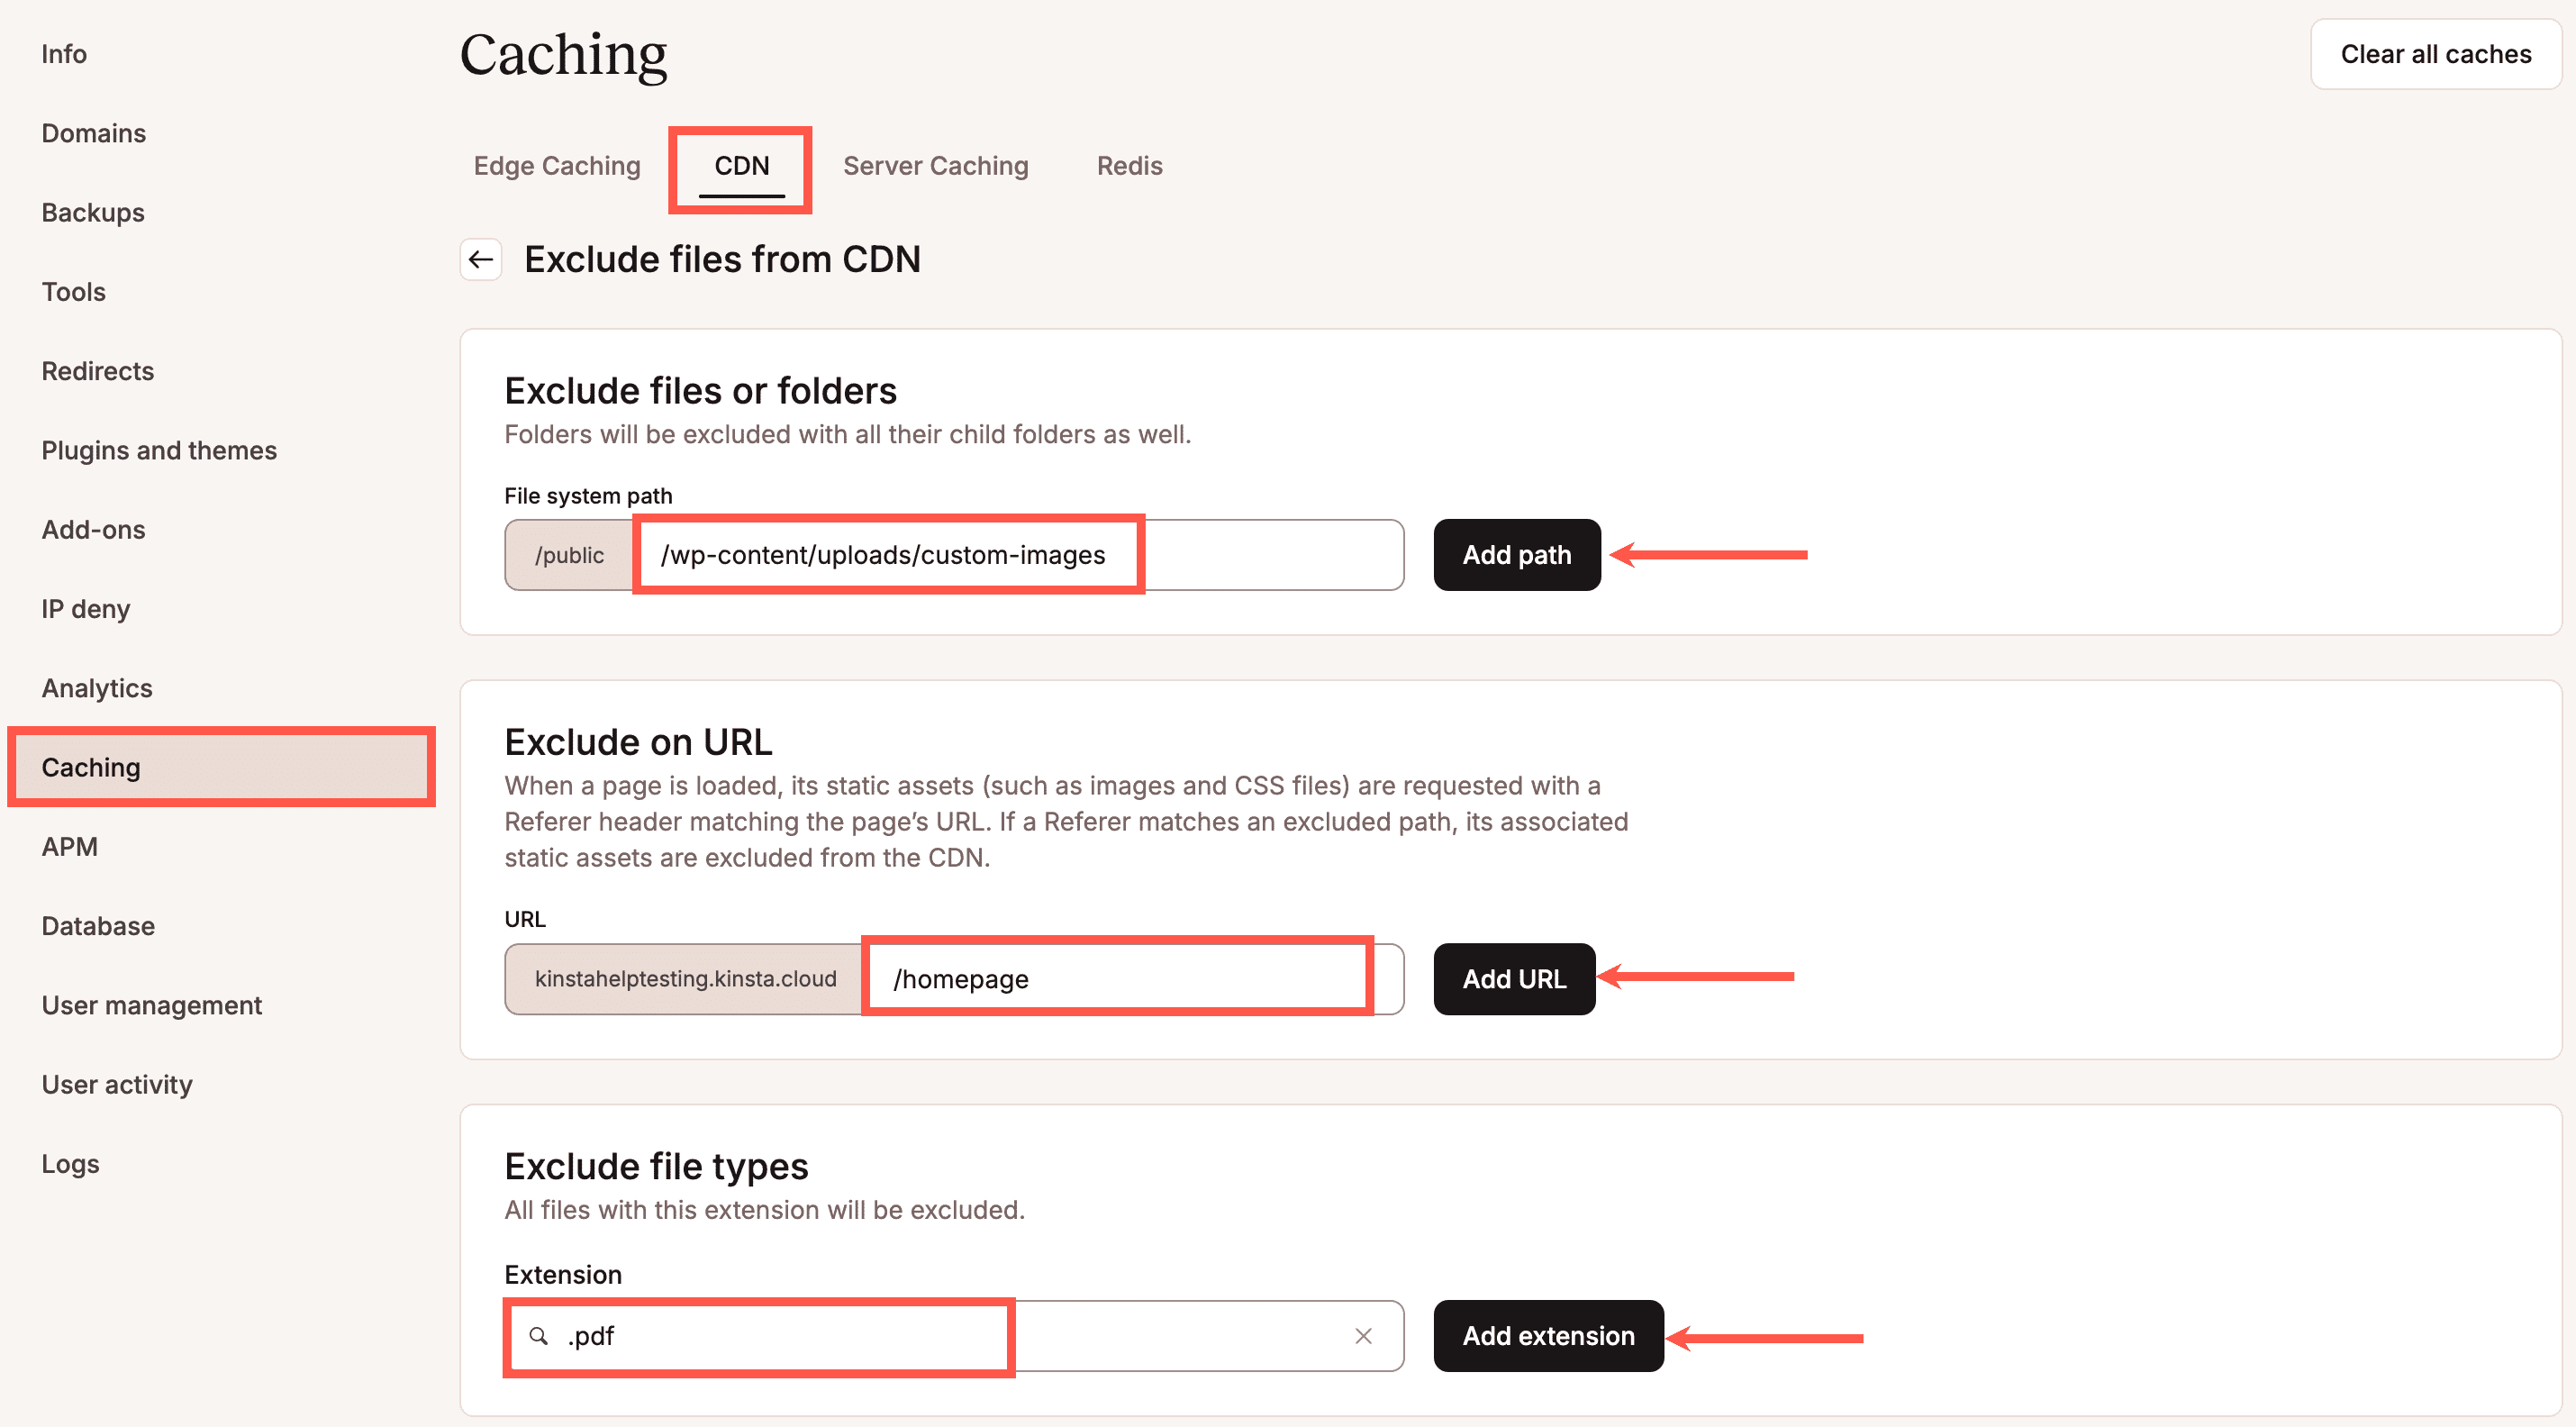Click the Add URL button
This screenshot has height=1427, width=2576.
[x=1513, y=979]
